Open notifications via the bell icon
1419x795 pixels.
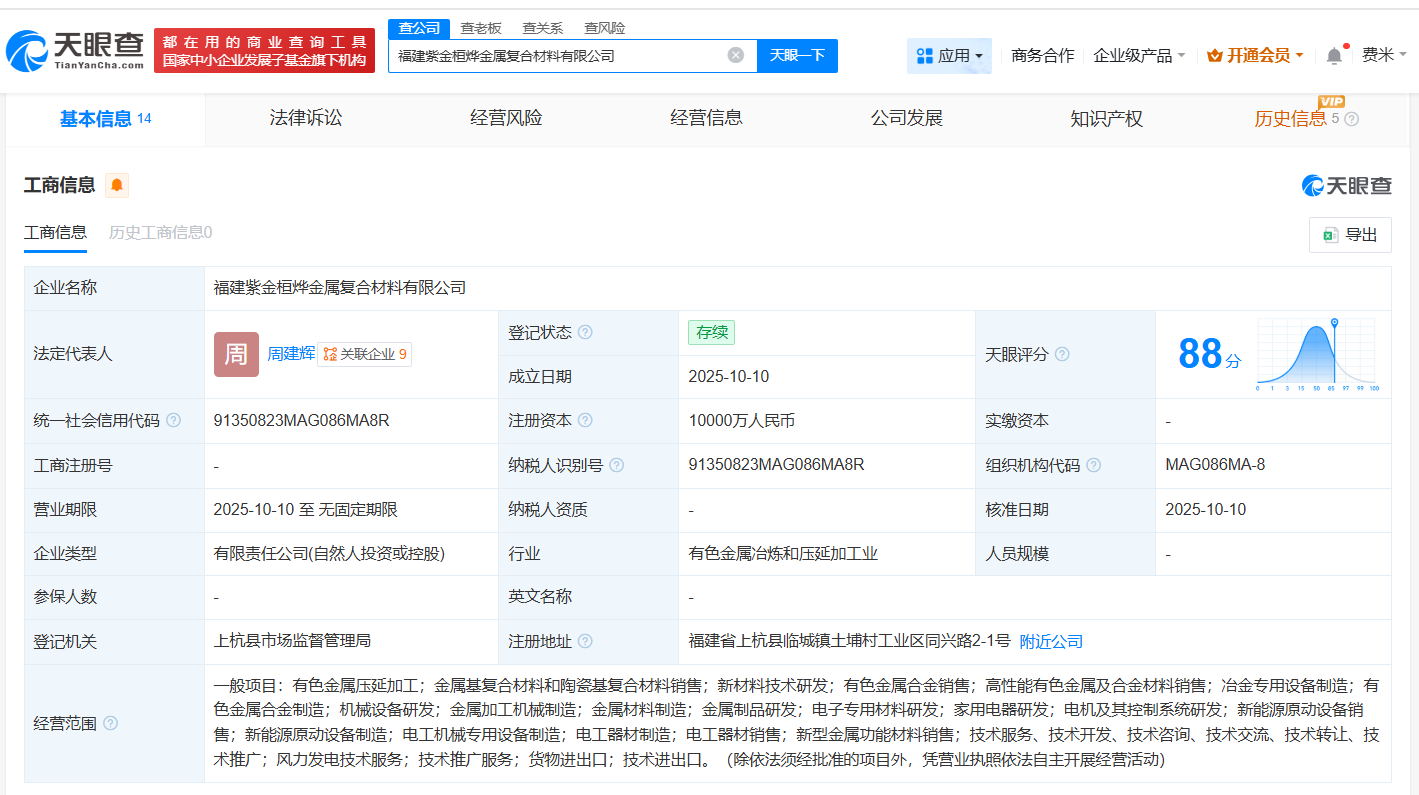click(1334, 55)
